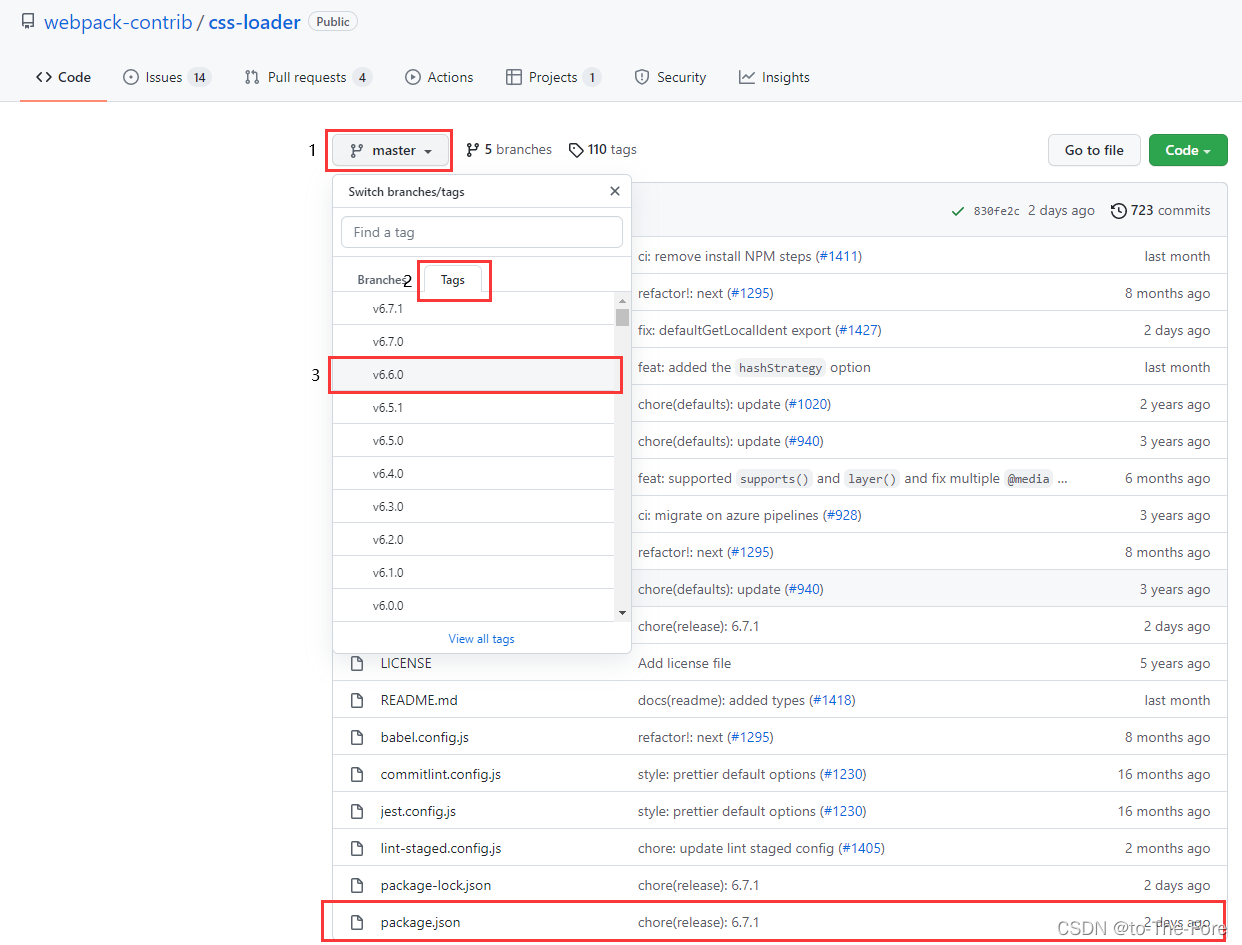Open the master branch dropdown
This screenshot has height=945, width=1242.
point(389,150)
